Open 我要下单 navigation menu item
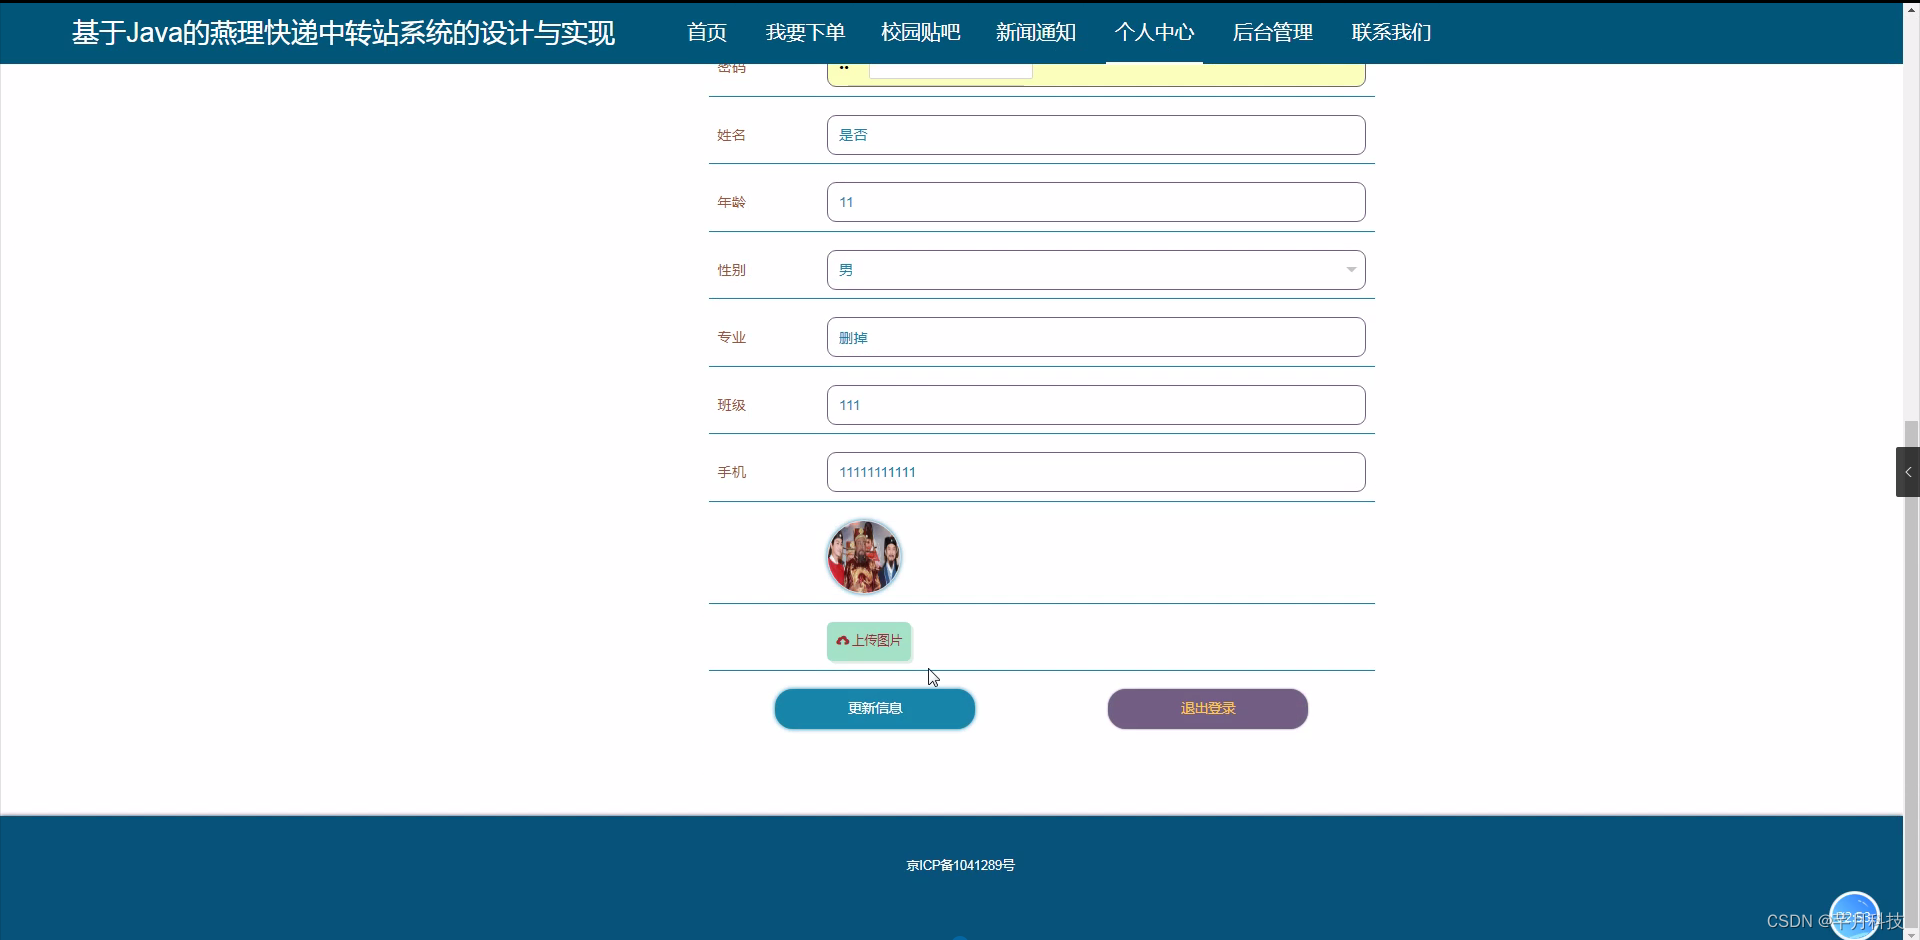1920x940 pixels. click(x=804, y=32)
